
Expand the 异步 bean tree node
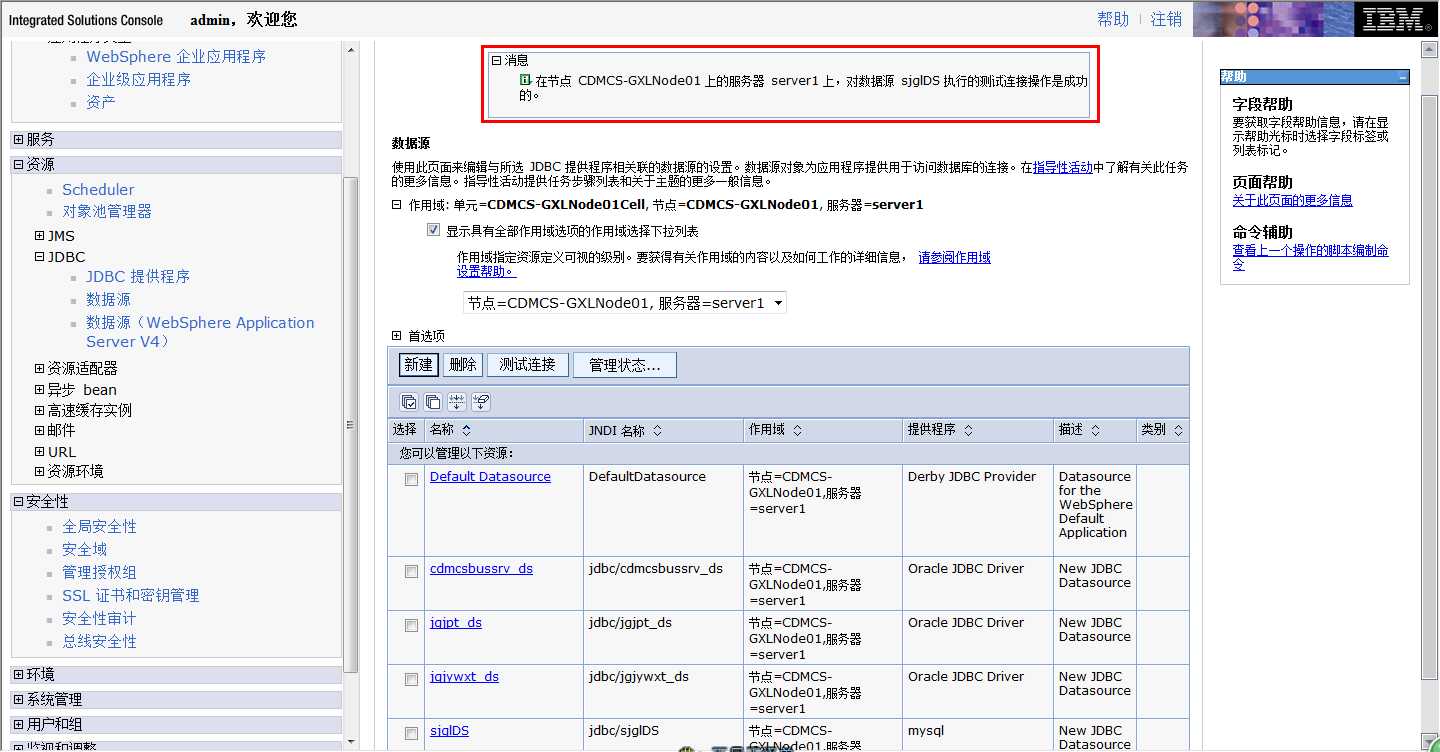coord(40,390)
